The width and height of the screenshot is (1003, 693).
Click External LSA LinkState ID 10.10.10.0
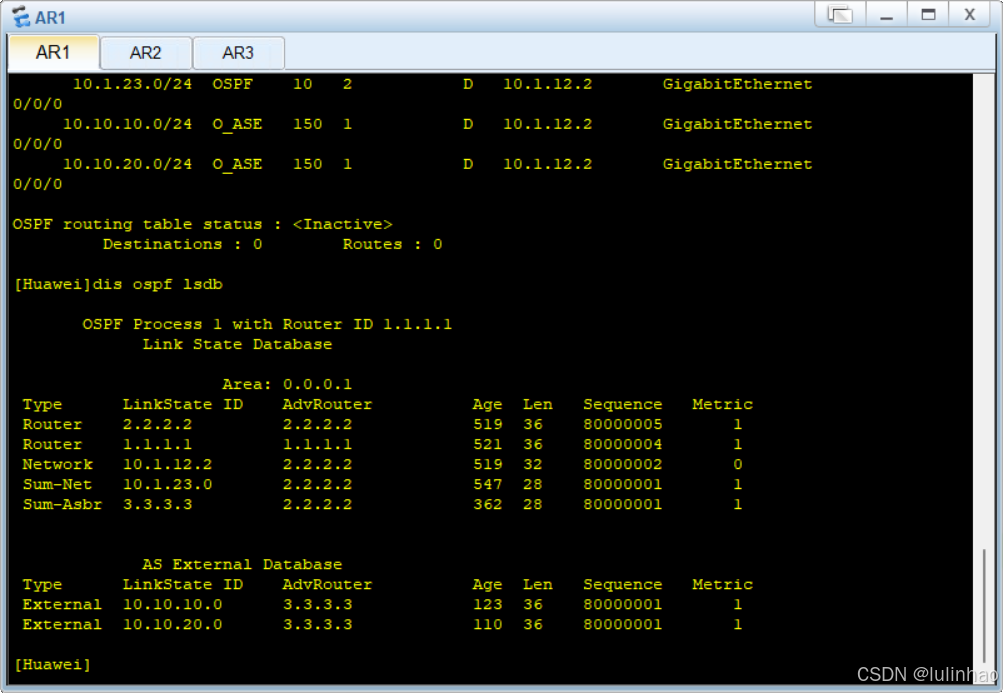[173, 604]
